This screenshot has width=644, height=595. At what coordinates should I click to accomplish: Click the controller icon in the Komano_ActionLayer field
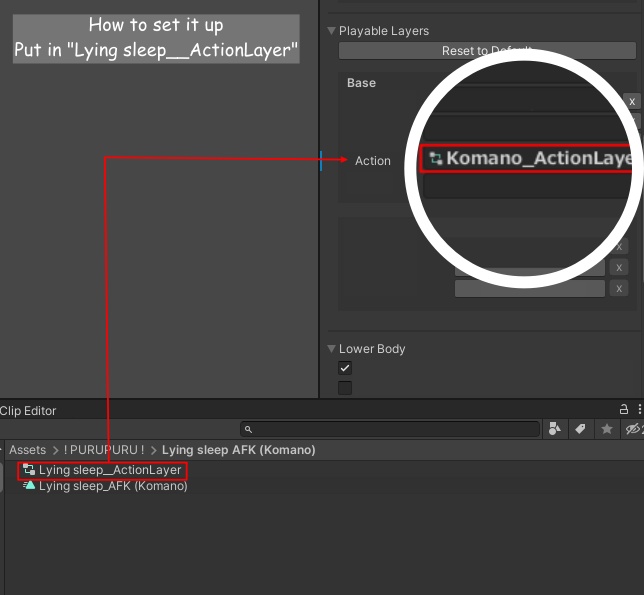coord(435,159)
